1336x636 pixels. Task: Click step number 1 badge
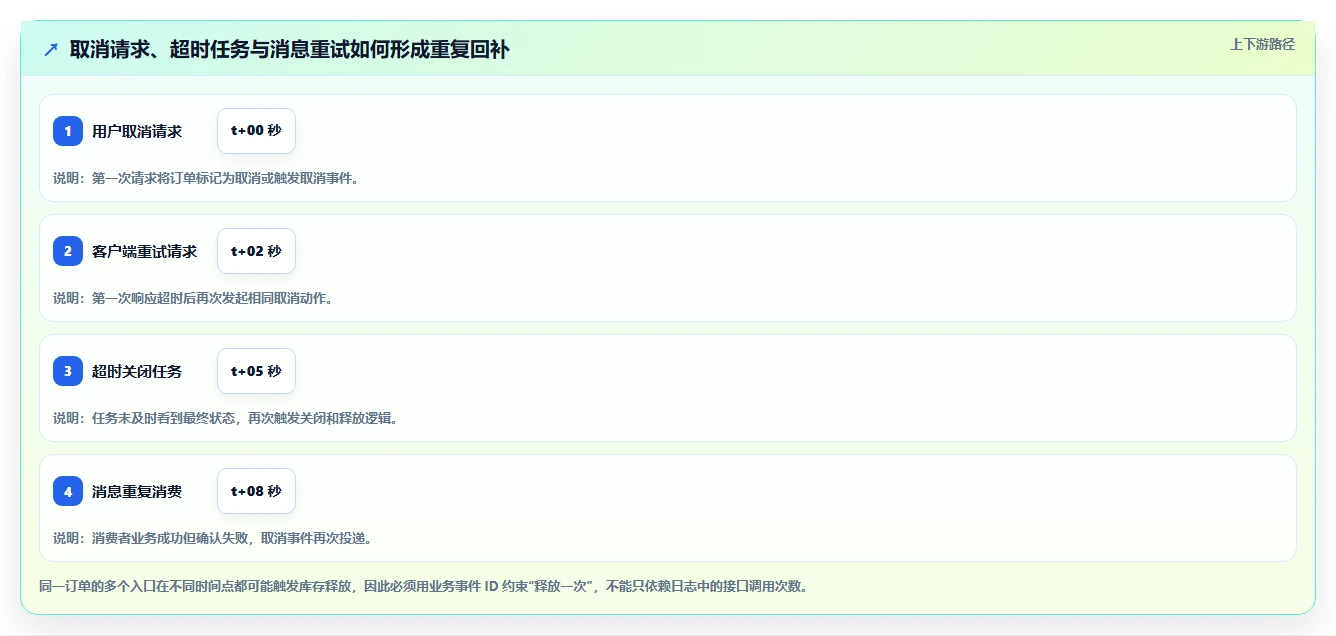pyautogui.click(x=68, y=131)
